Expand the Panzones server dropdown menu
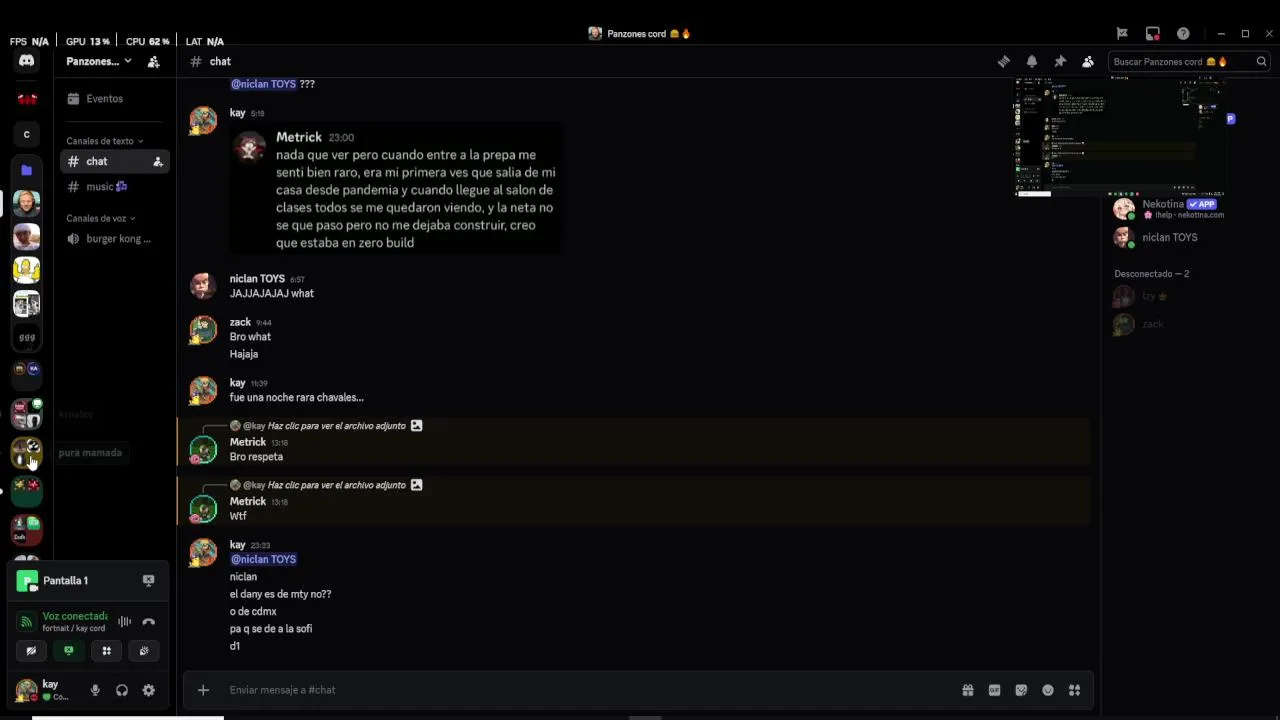This screenshot has height=720, width=1280. click(x=127, y=62)
